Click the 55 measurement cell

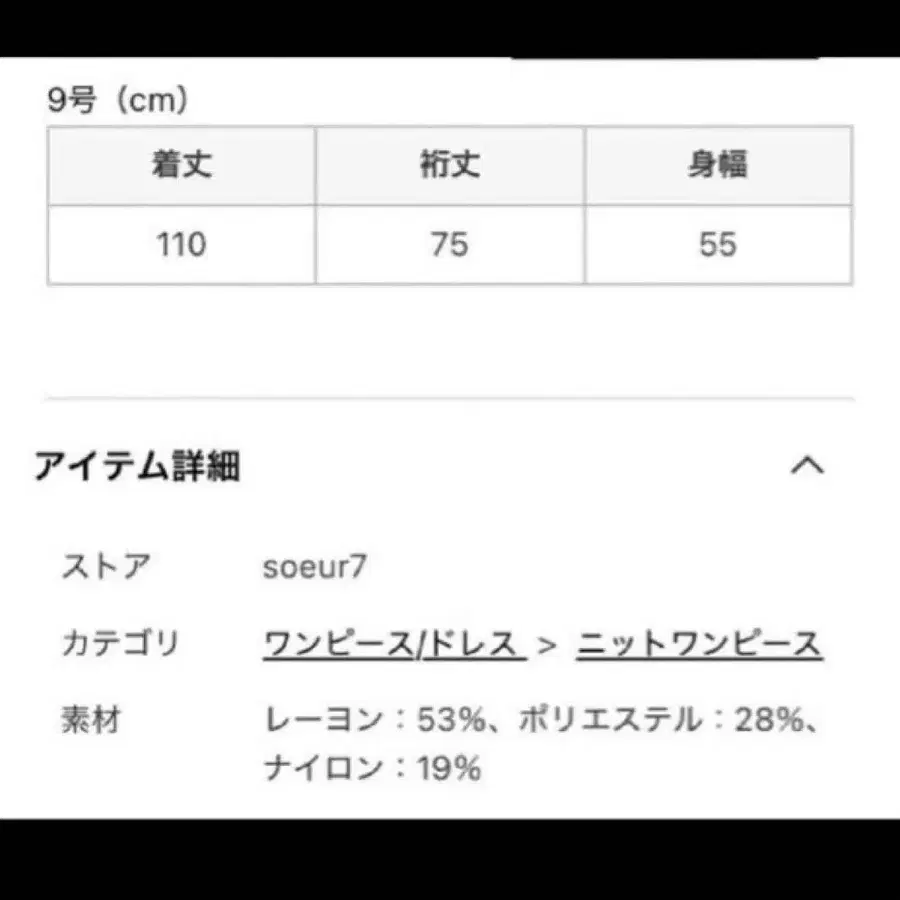coord(718,244)
